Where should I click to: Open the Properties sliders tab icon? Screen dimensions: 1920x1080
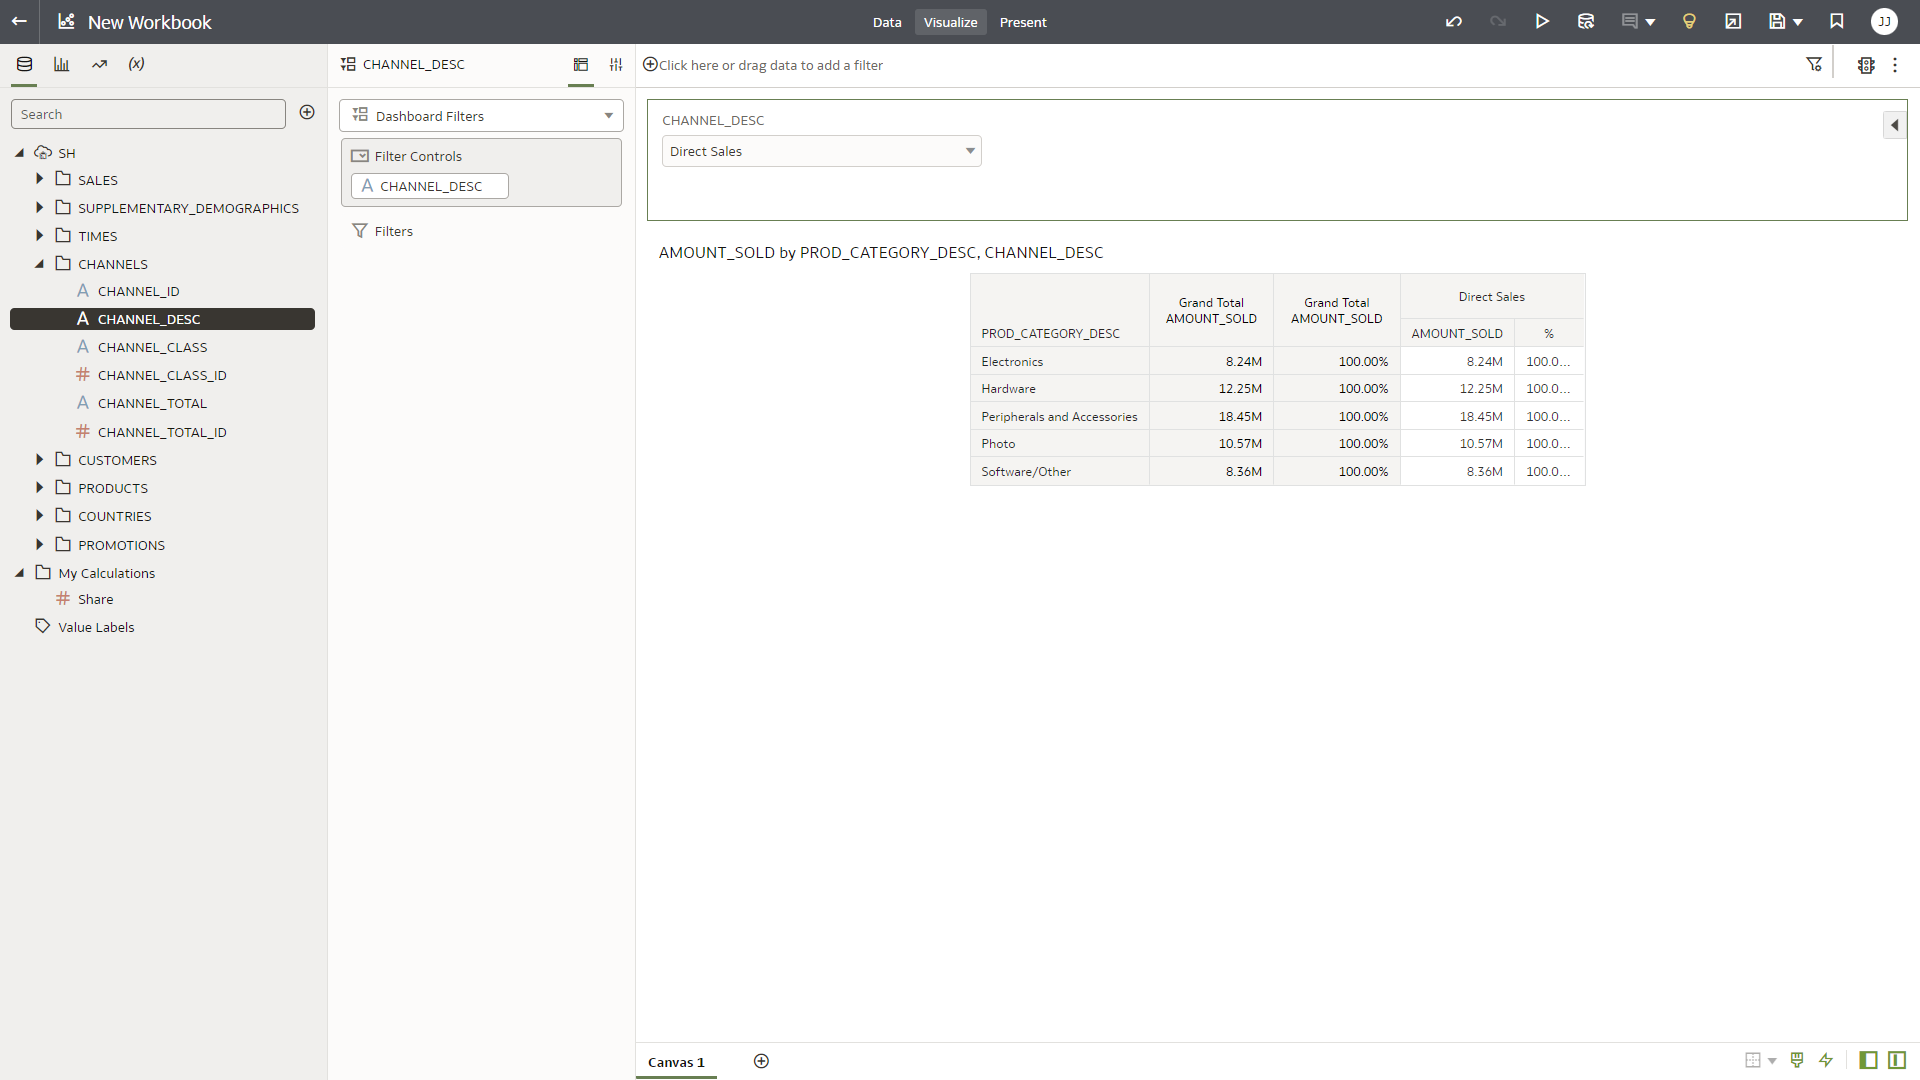[x=616, y=64]
